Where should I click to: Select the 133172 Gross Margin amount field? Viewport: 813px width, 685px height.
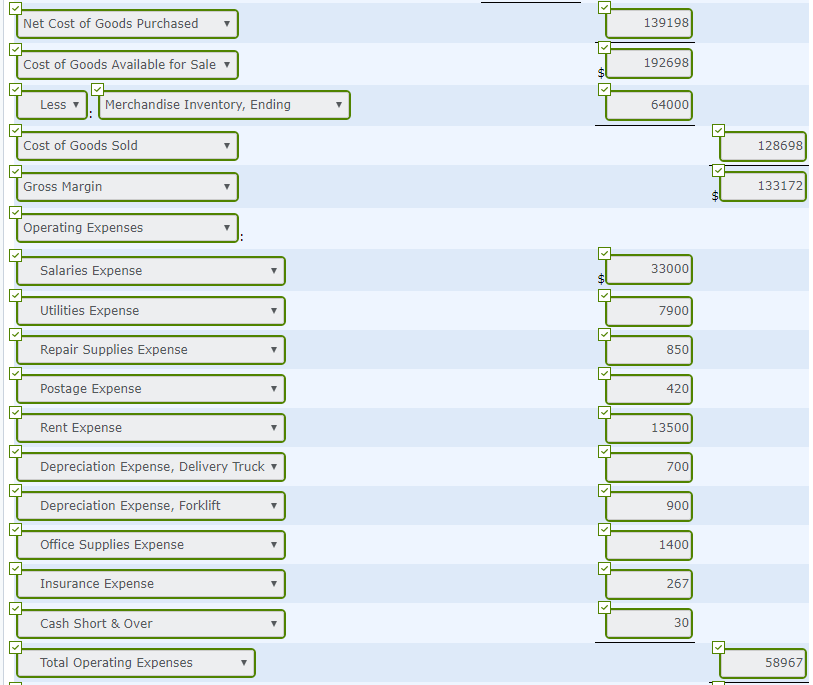pos(762,186)
